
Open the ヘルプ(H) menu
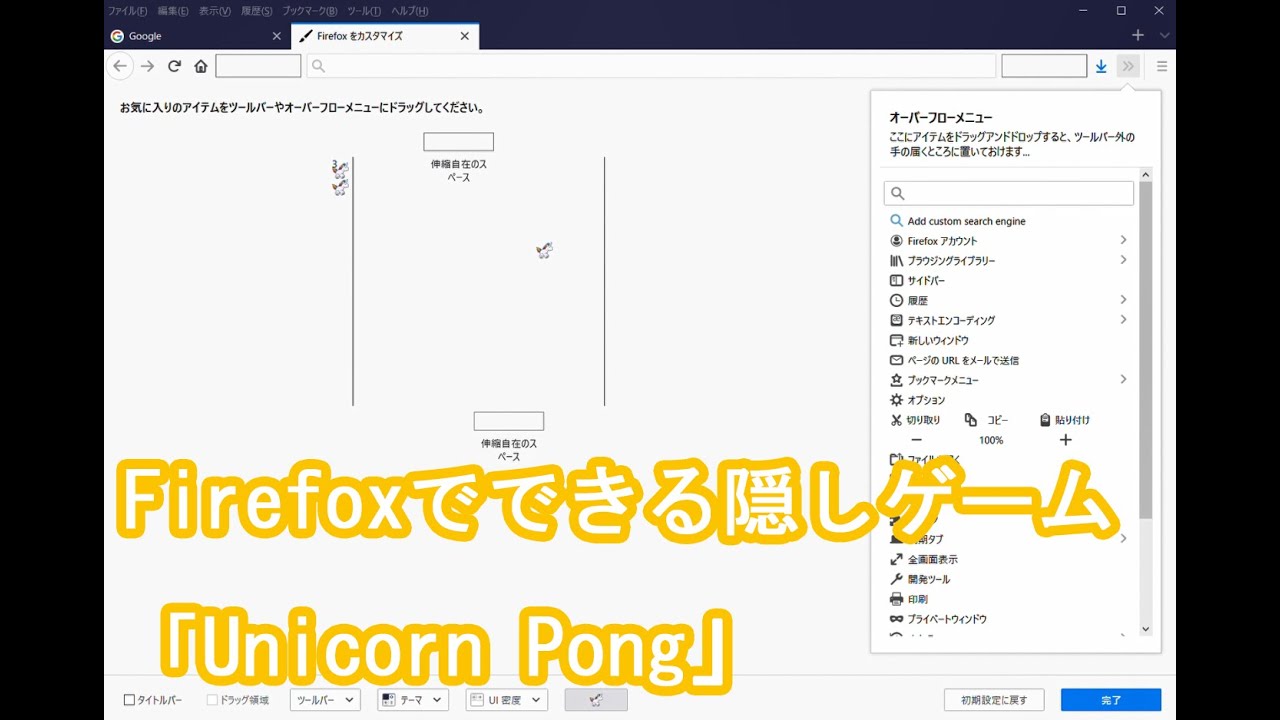[409, 11]
